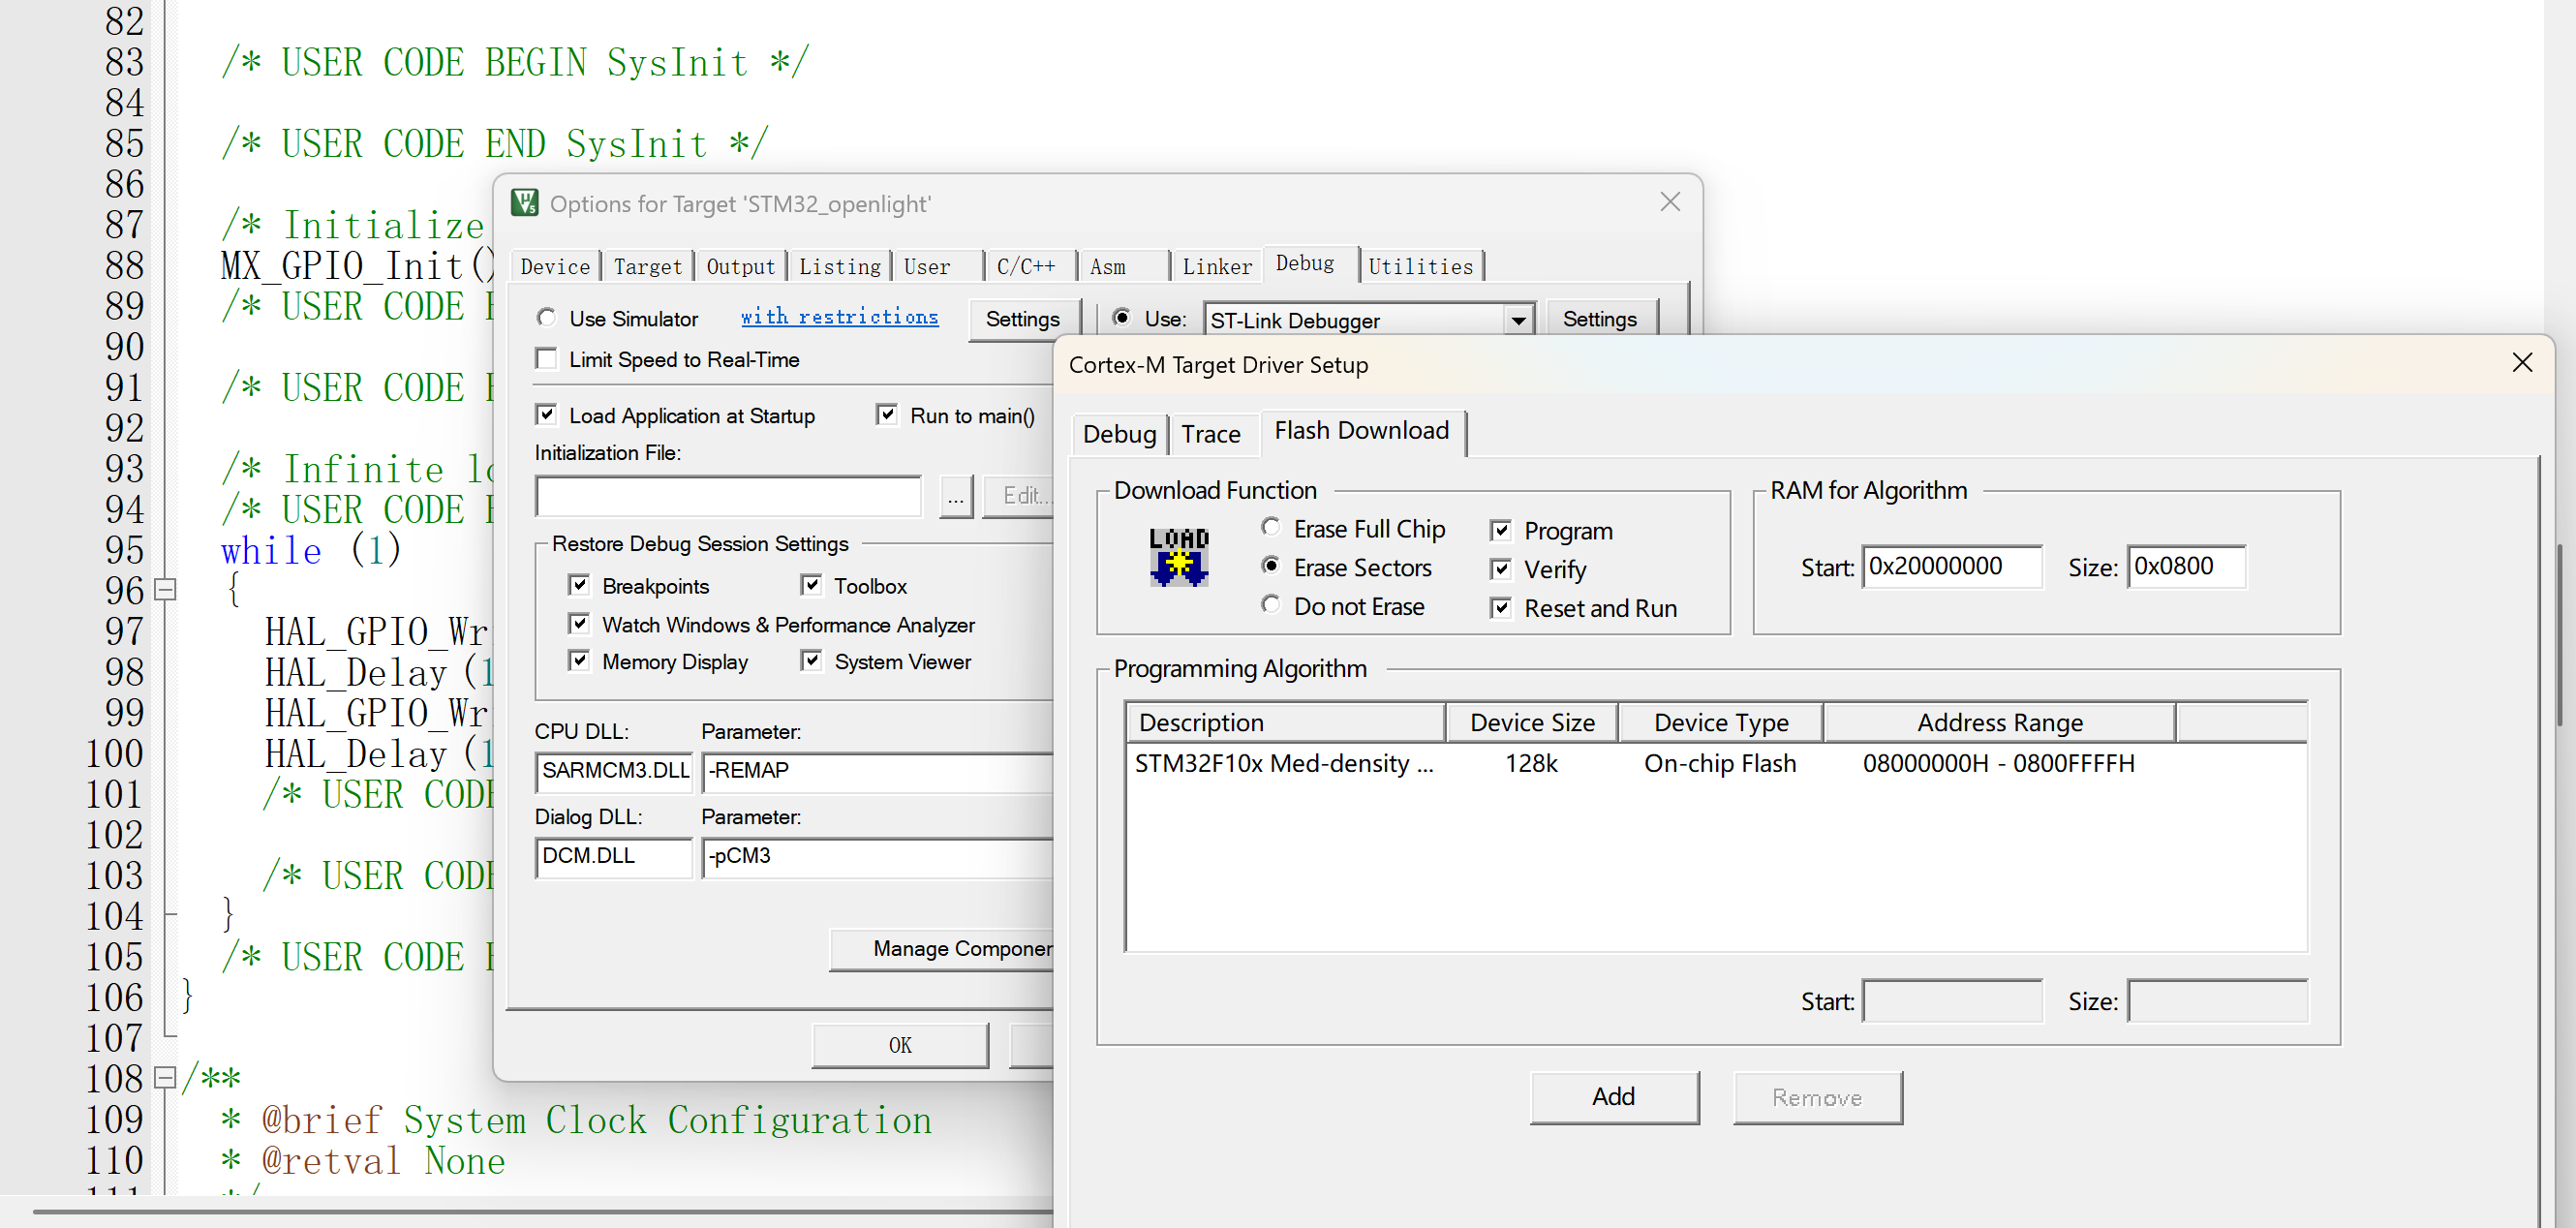Collapse comment block fold at line 108

(x=166, y=1078)
